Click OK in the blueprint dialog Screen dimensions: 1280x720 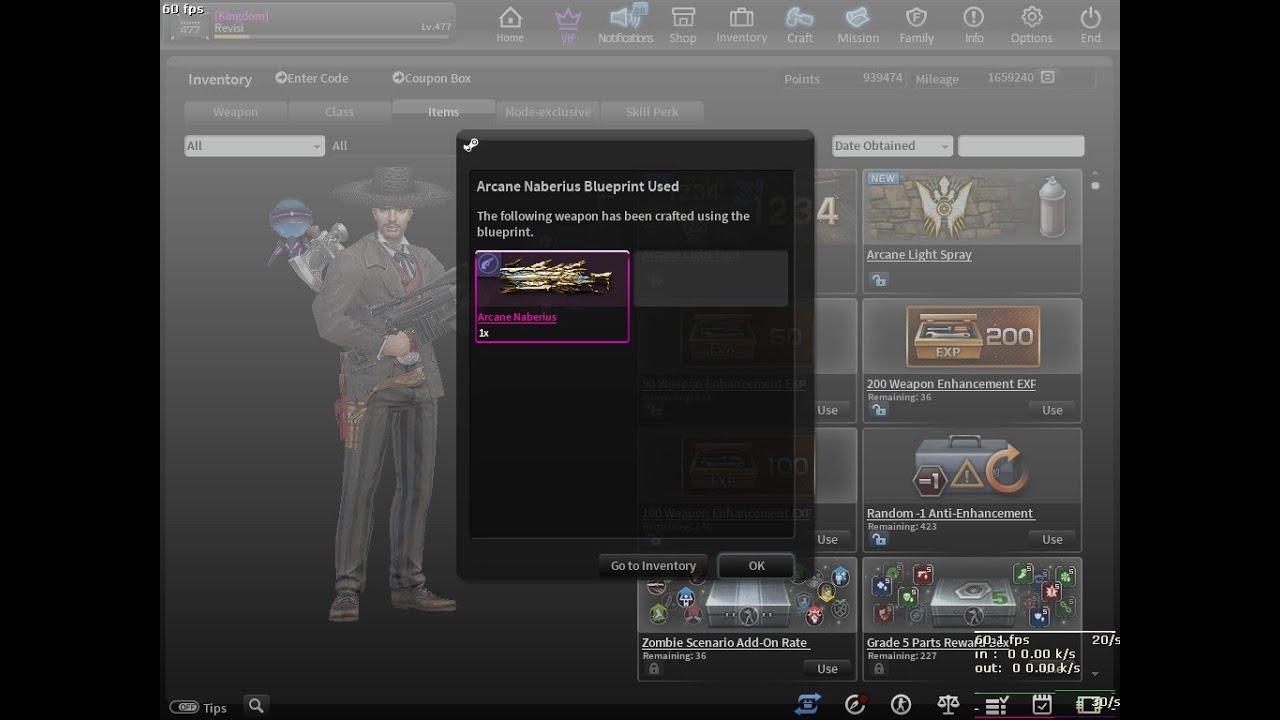[756, 566]
